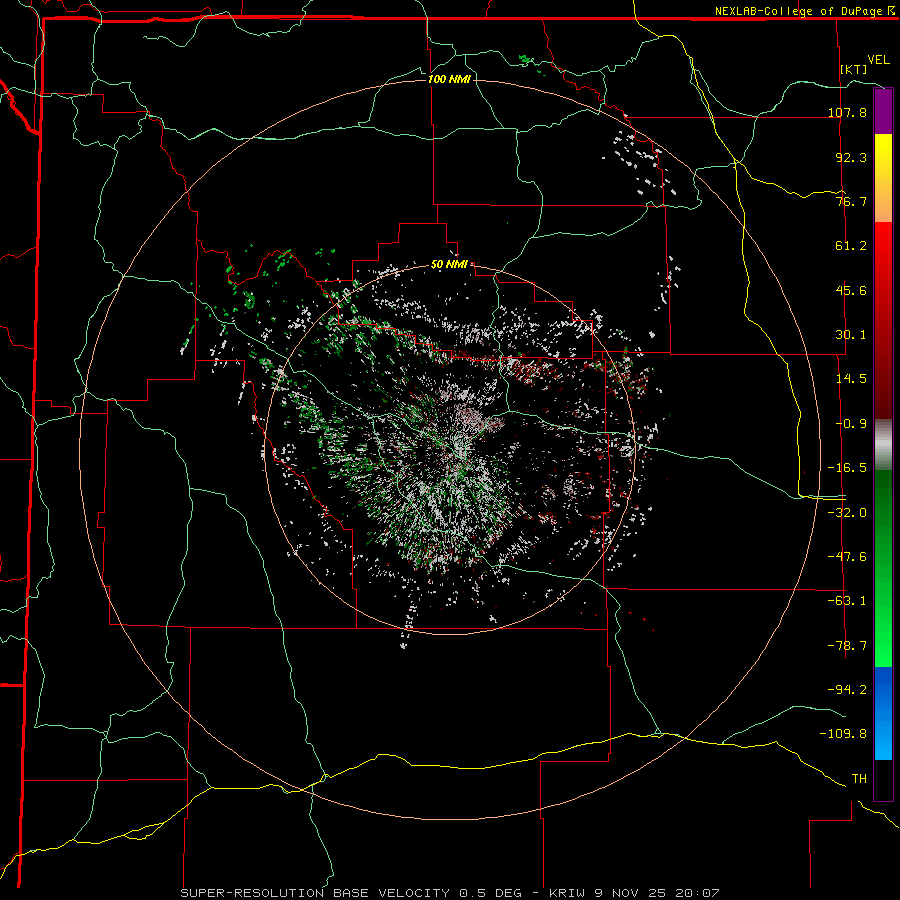Click the -78.7 velocity scale value
The height and width of the screenshot is (900, 900).
847,646
